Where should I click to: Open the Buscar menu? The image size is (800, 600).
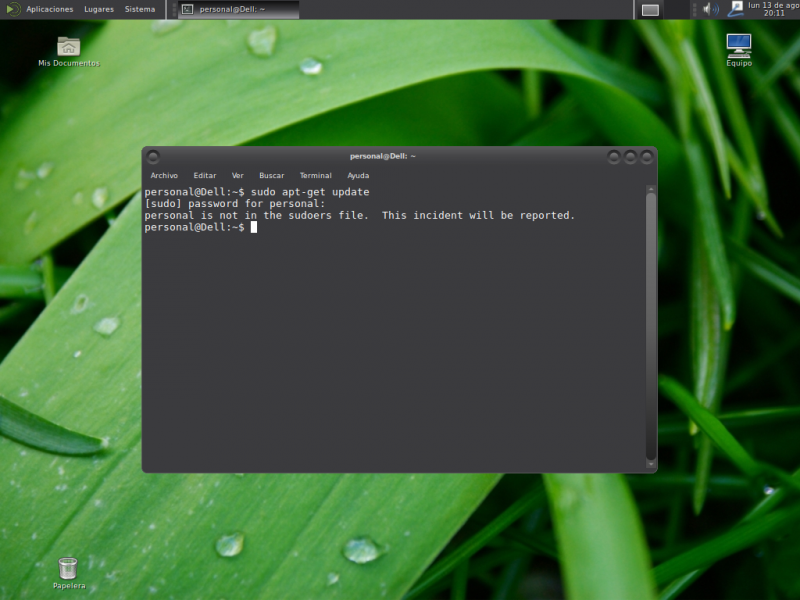tap(272, 175)
